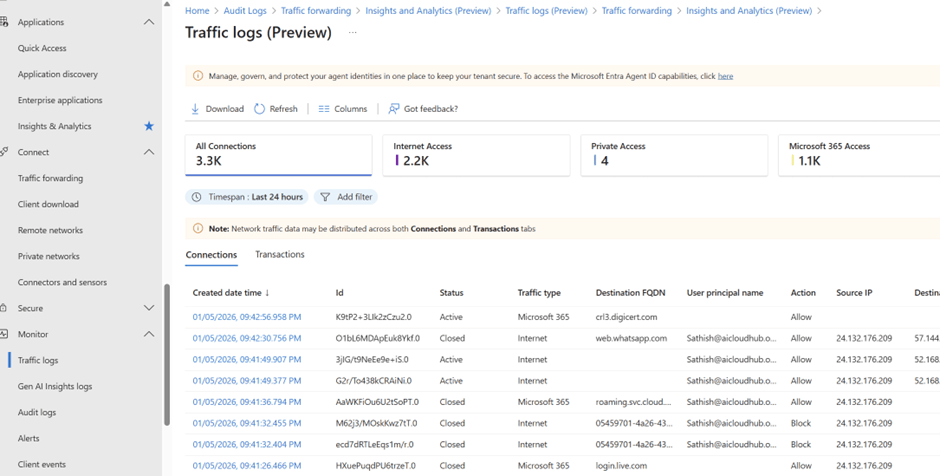Click the Download arrow icon in toolbar

[x=195, y=109]
